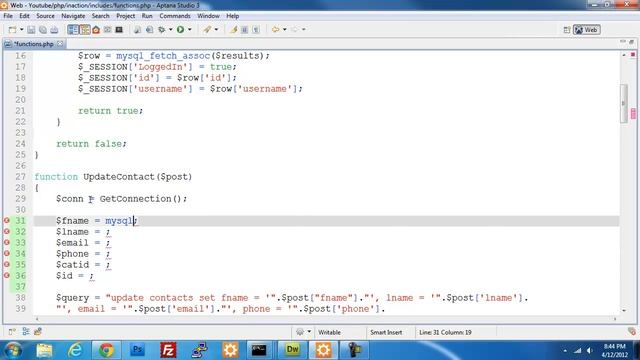
Task: Minimize the editor pane
Action: coord(623,42)
